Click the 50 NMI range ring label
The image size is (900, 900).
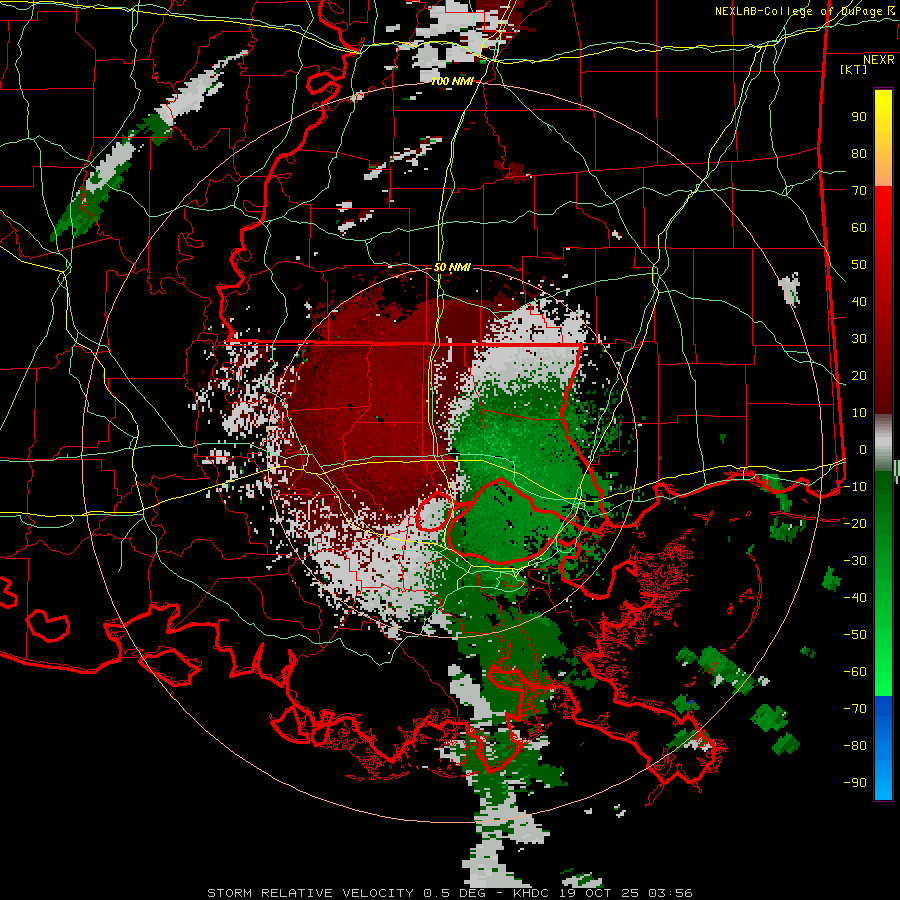tap(452, 267)
